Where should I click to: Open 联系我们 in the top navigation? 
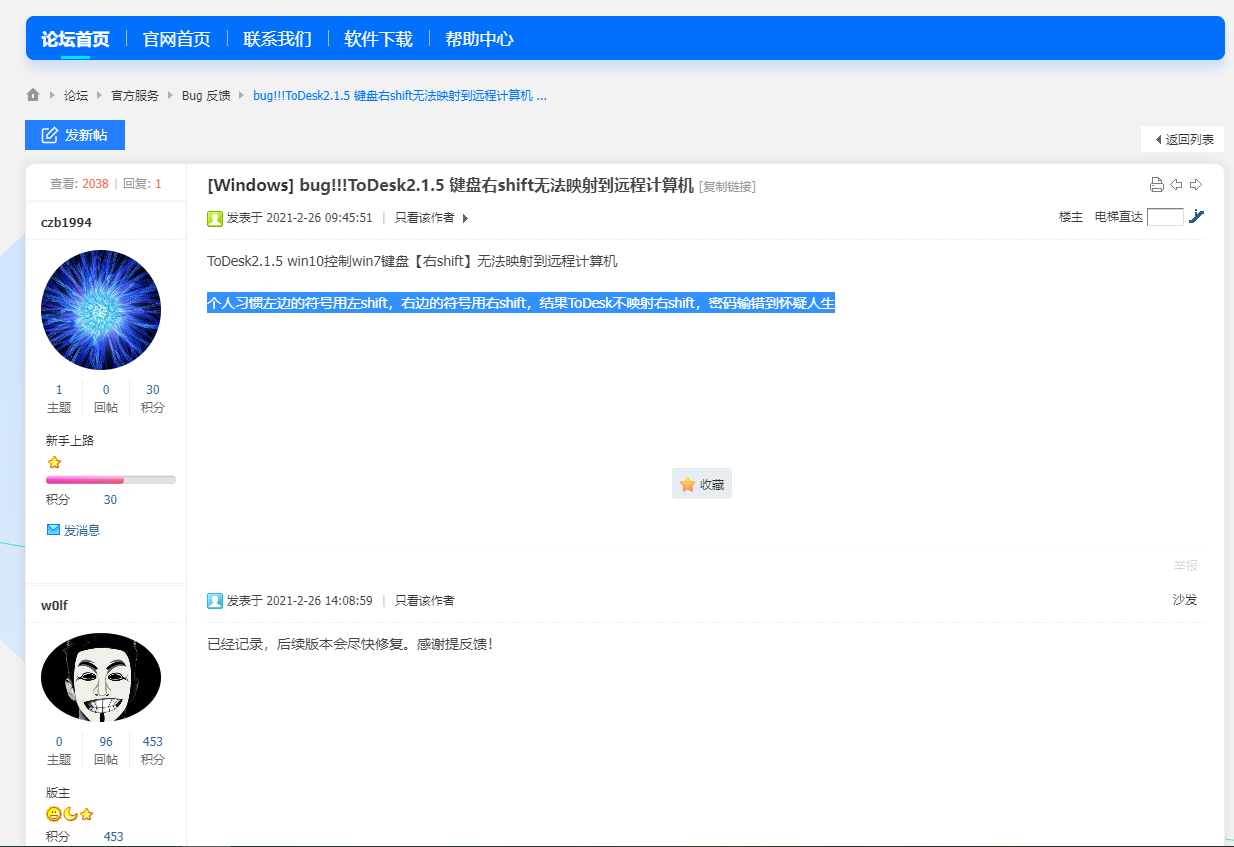click(278, 39)
